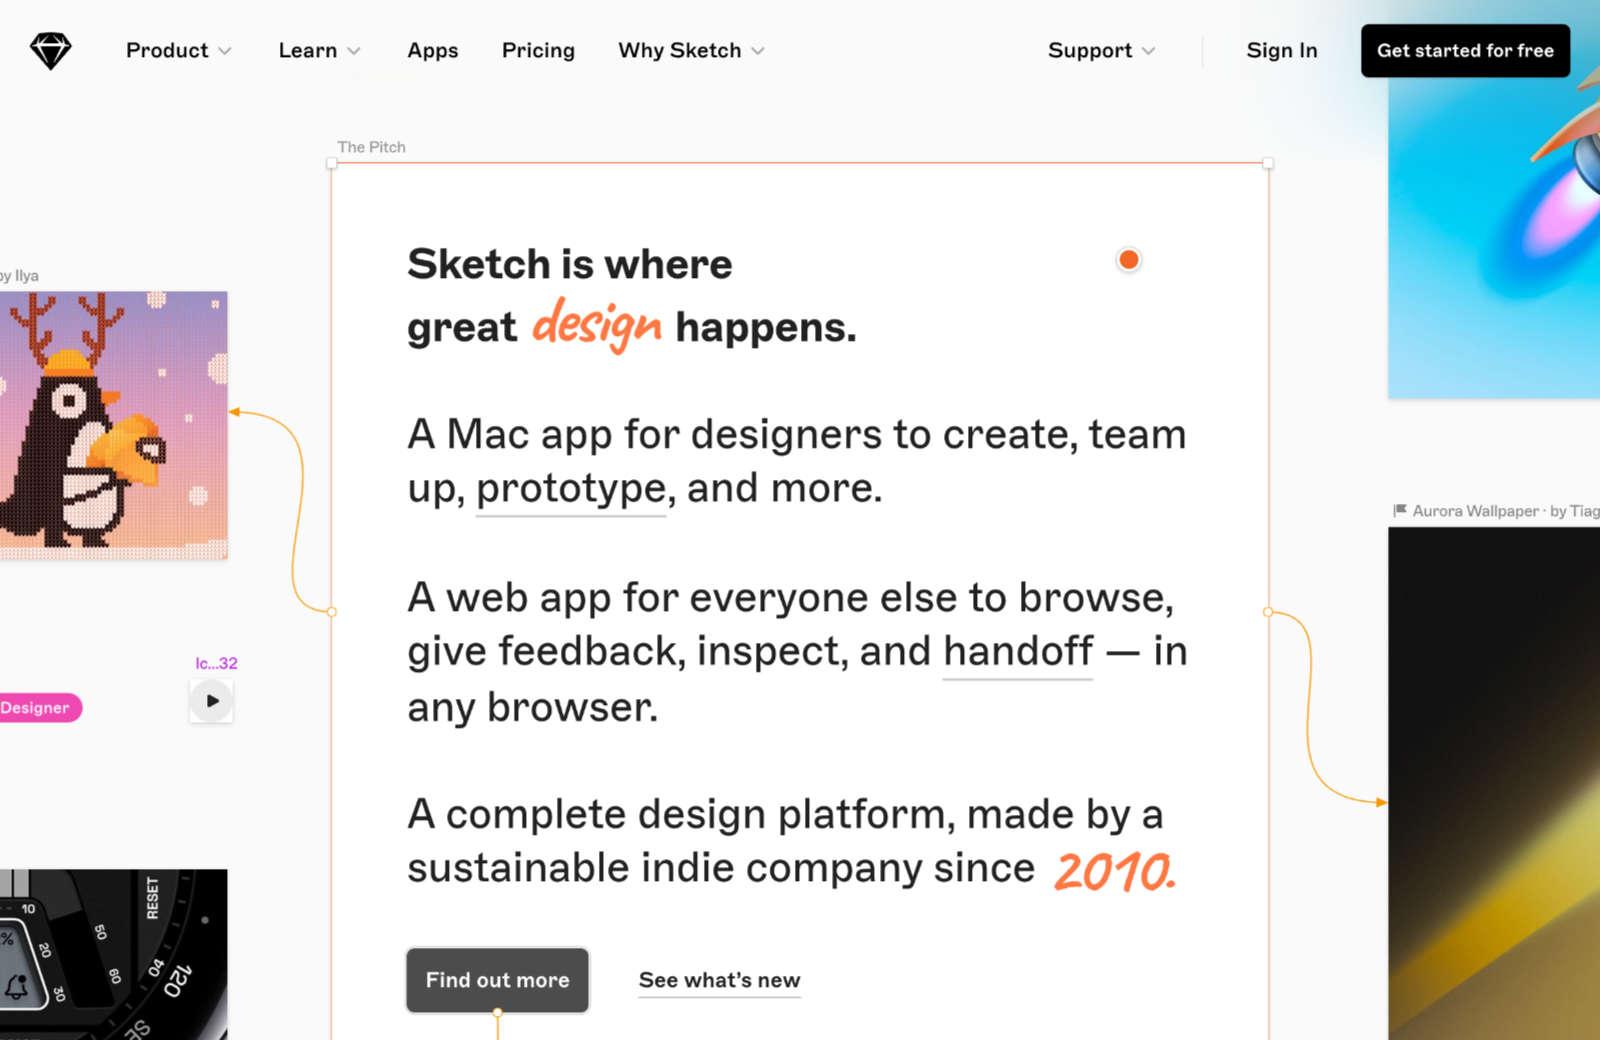Click Get started for free button

[x=1465, y=50]
